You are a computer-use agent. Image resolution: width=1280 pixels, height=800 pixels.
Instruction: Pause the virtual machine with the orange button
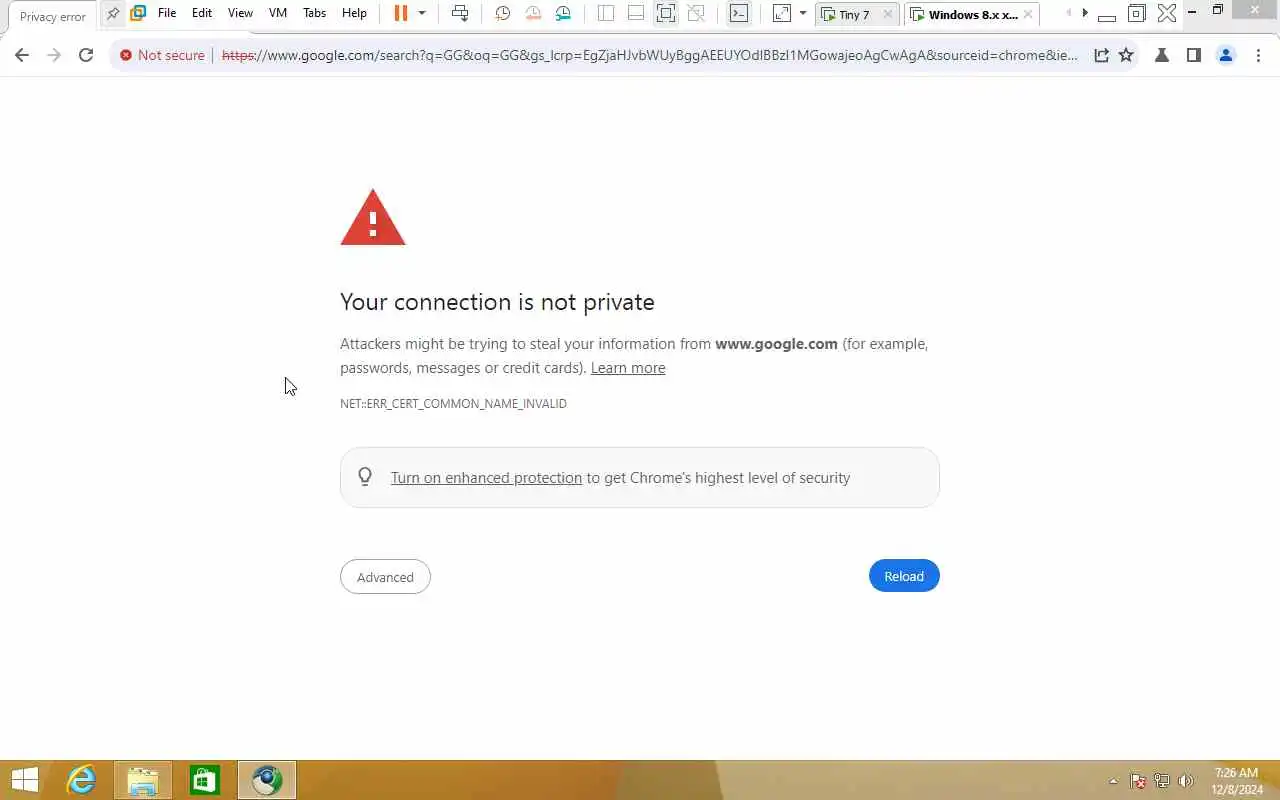coord(401,14)
